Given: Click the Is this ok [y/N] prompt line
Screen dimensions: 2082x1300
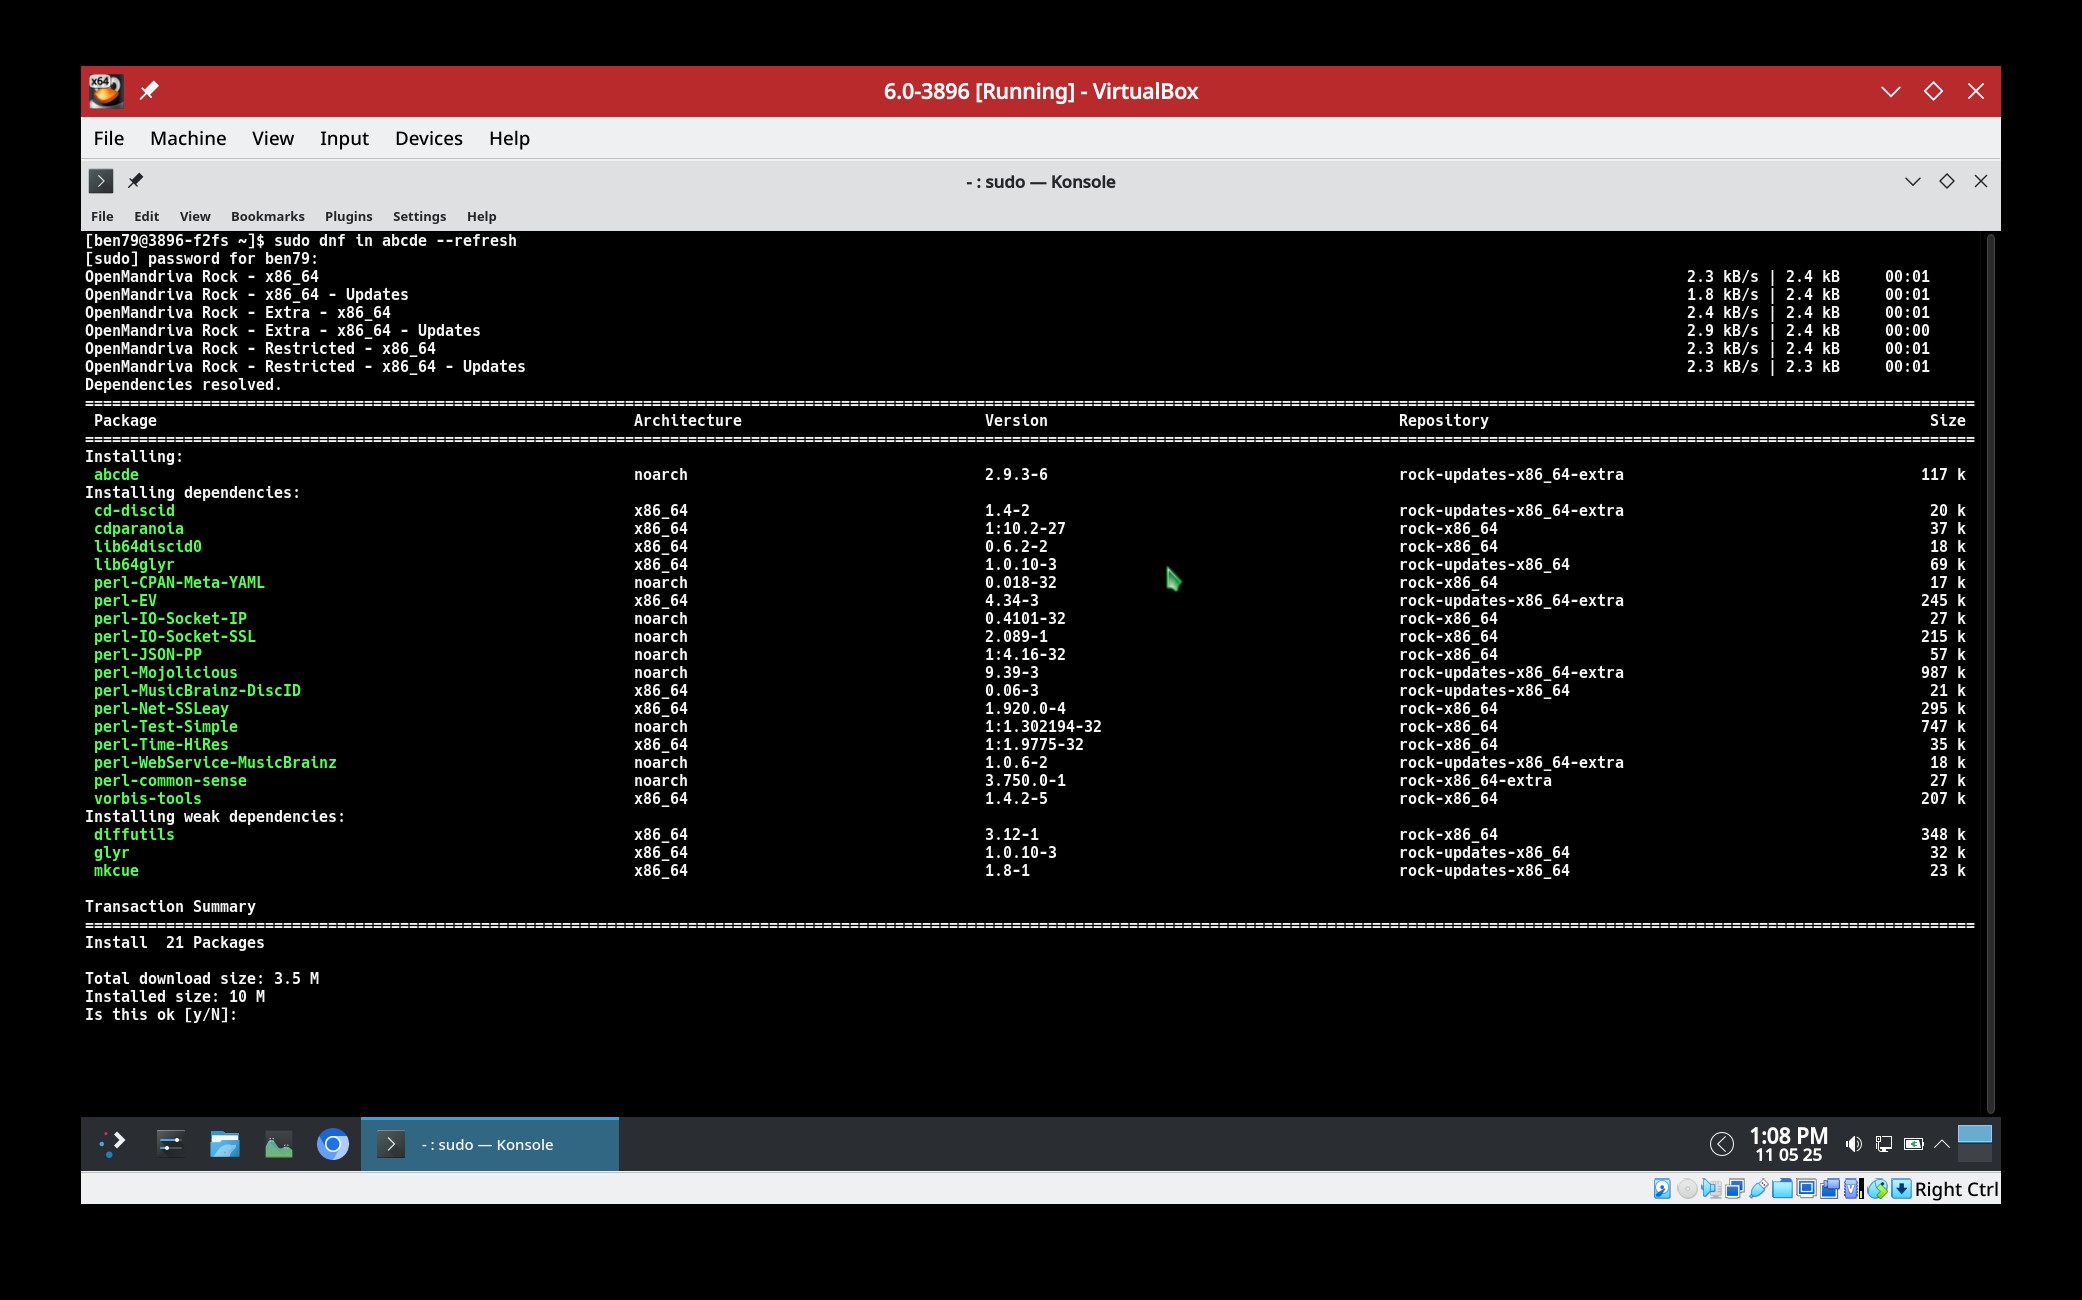Looking at the screenshot, I should click(161, 1015).
